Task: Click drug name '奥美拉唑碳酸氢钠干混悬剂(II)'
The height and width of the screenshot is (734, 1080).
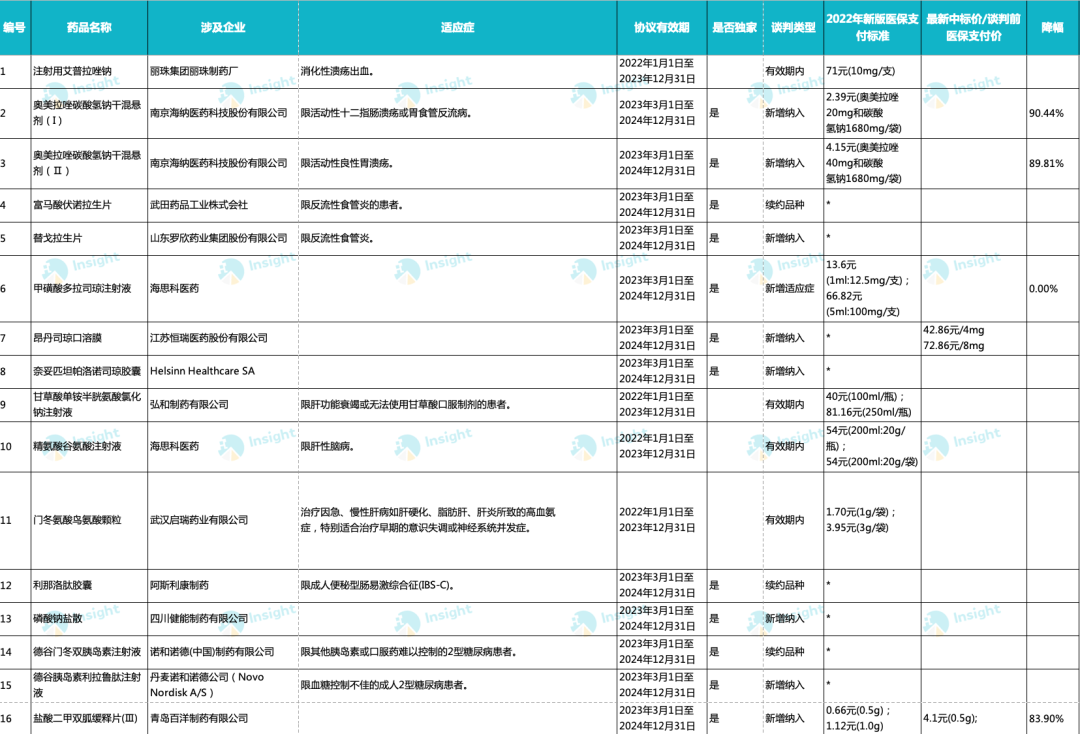Action: (x=87, y=163)
